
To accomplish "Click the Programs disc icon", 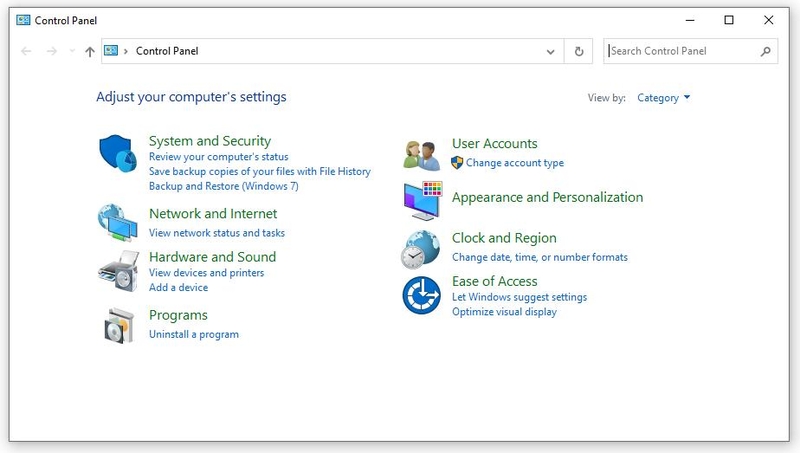I will pos(119,325).
